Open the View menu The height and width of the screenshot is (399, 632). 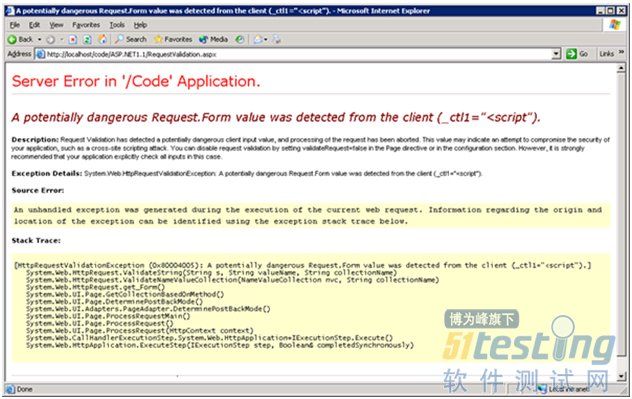(x=56, y=25)
